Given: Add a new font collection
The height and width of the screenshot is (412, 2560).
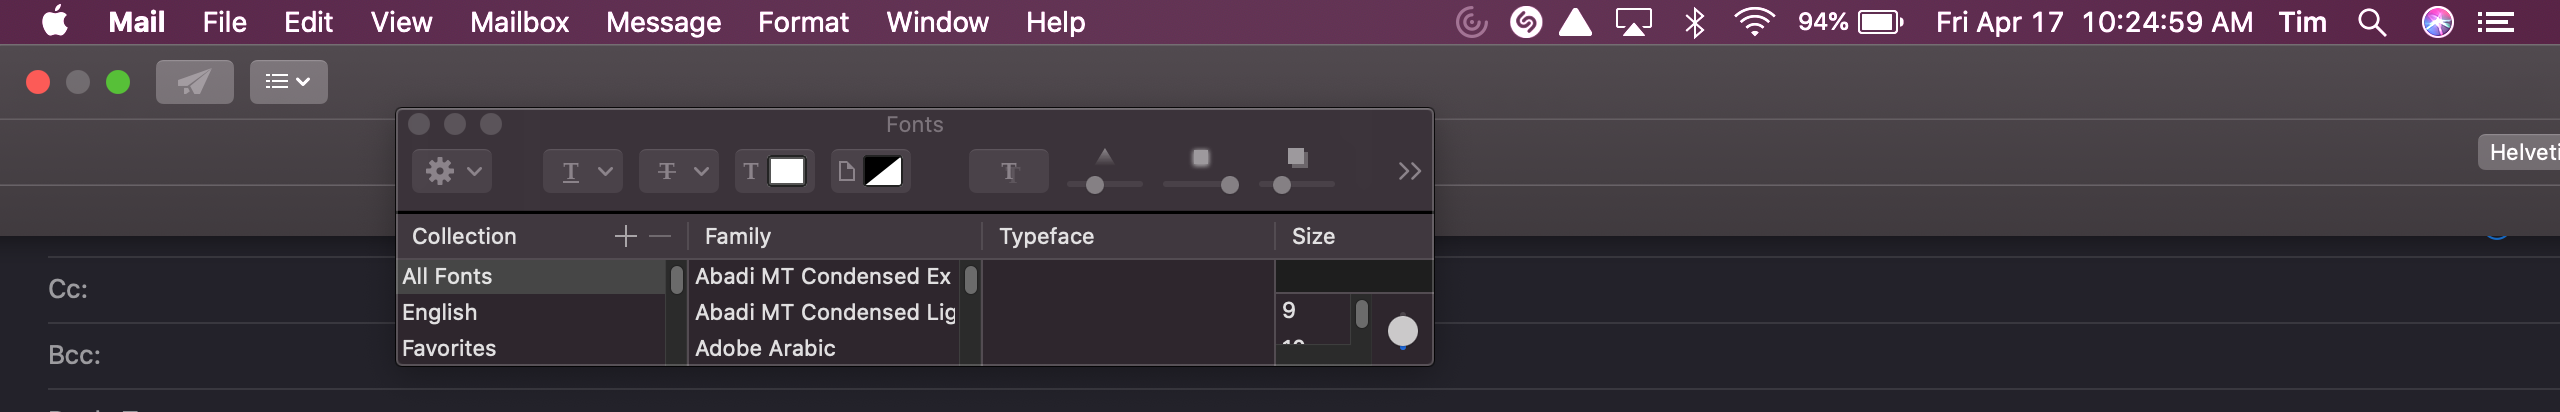Looking at the screenshot, I should tap(625, 236).
